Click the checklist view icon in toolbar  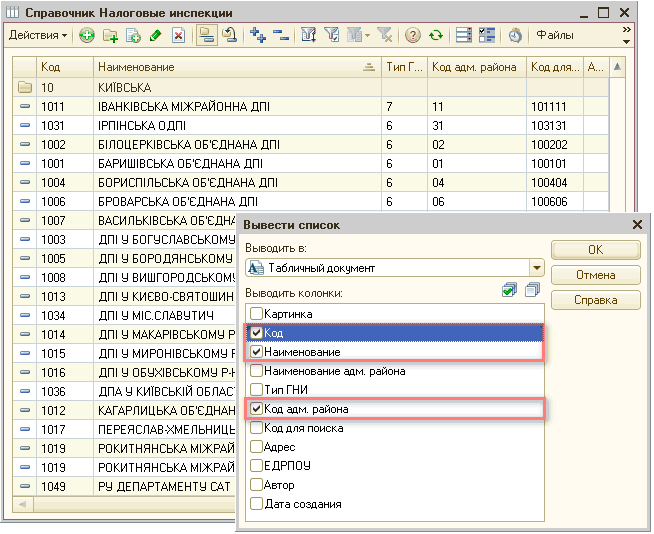point(486,35)
